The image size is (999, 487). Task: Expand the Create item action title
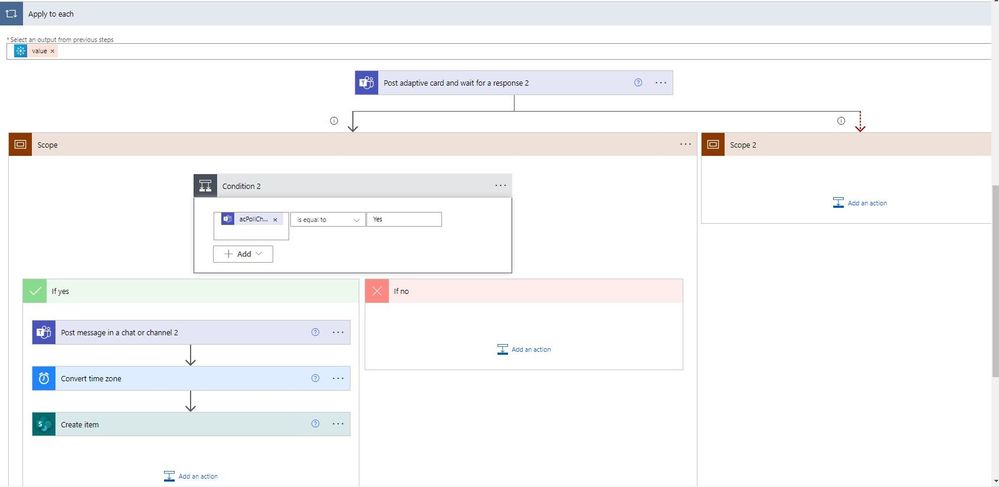(x=80, y=425)
